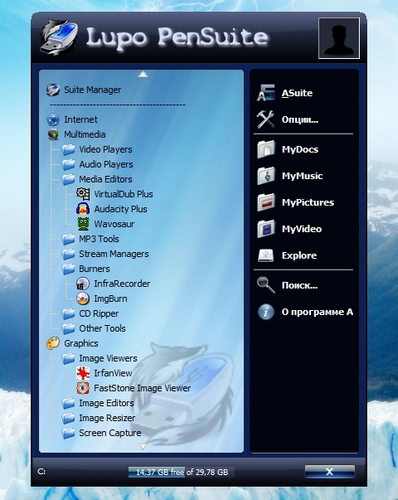The height and width of the screenshot is (500, 398).
Task: Open the VirtualDub Plus icon
Action: pos(83,194)
